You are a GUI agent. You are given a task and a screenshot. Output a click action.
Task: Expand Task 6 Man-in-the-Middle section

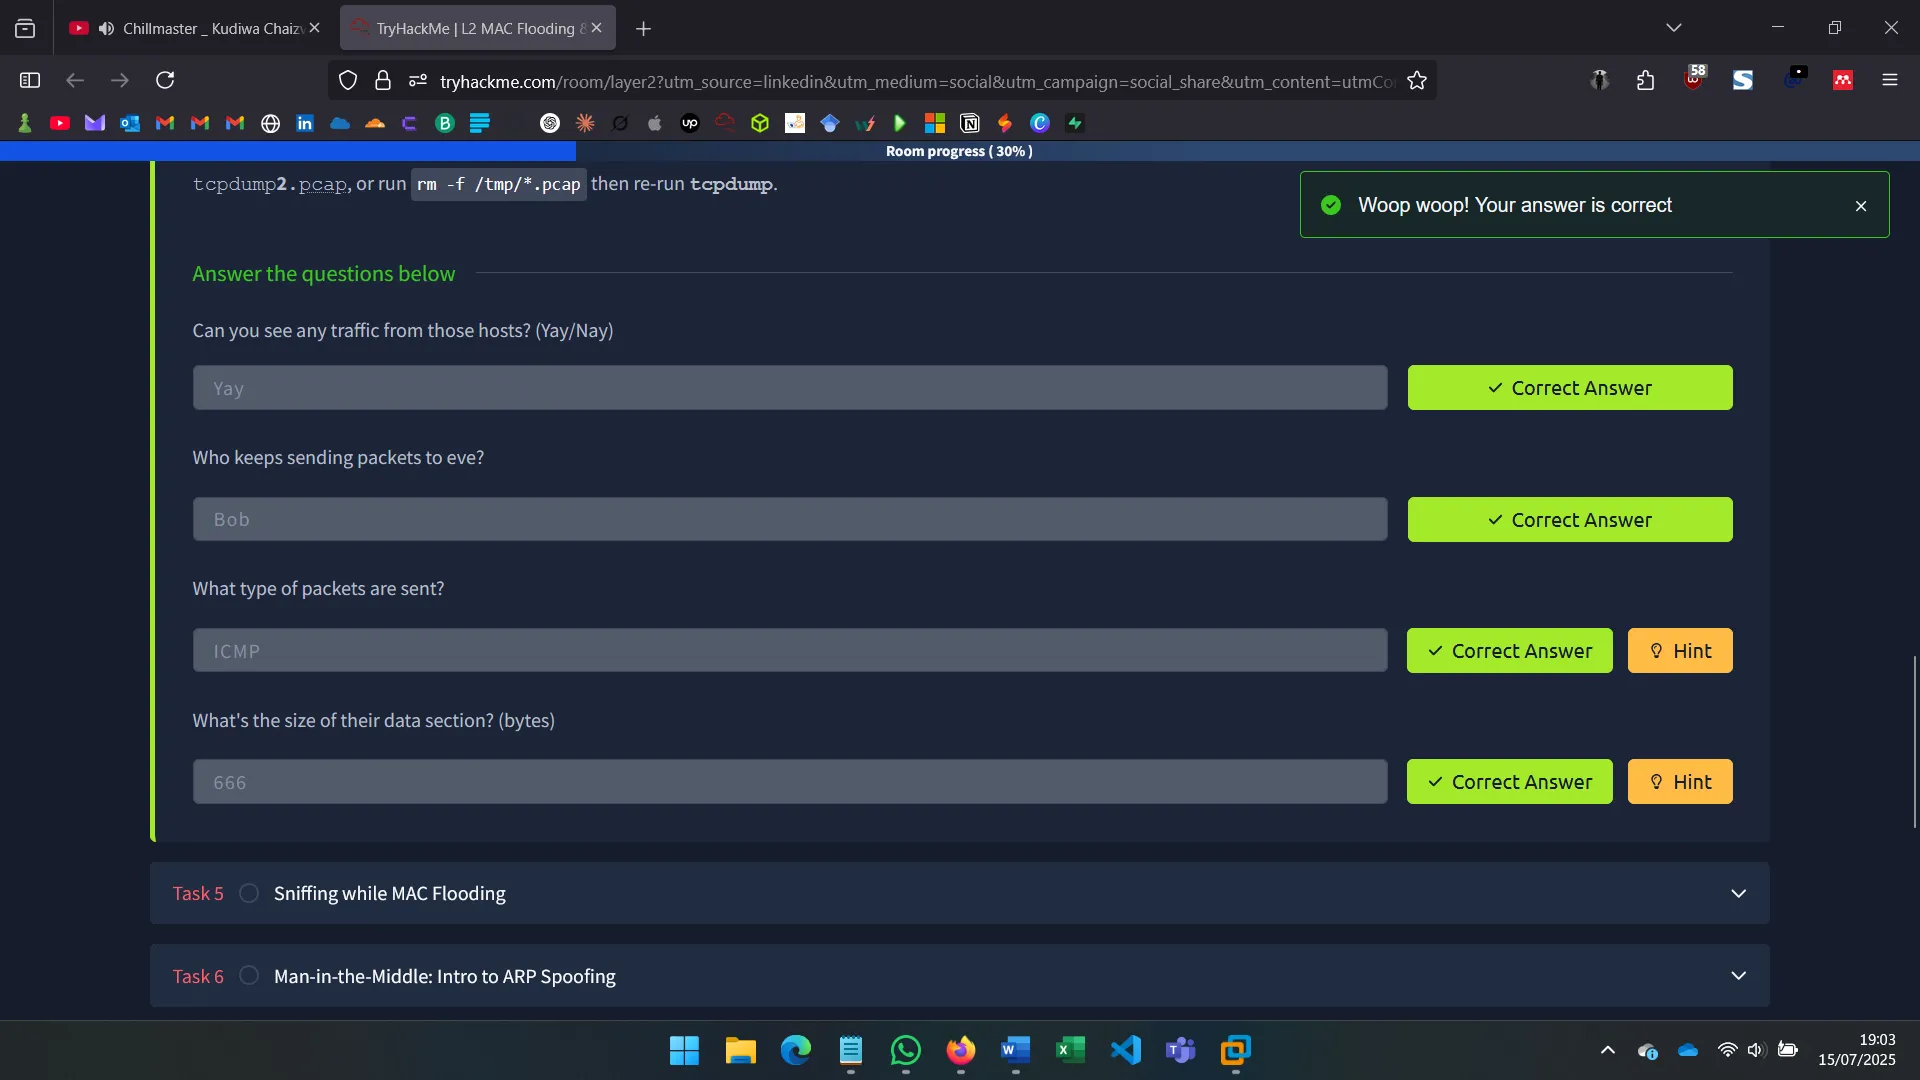(x=1740, y=975)
